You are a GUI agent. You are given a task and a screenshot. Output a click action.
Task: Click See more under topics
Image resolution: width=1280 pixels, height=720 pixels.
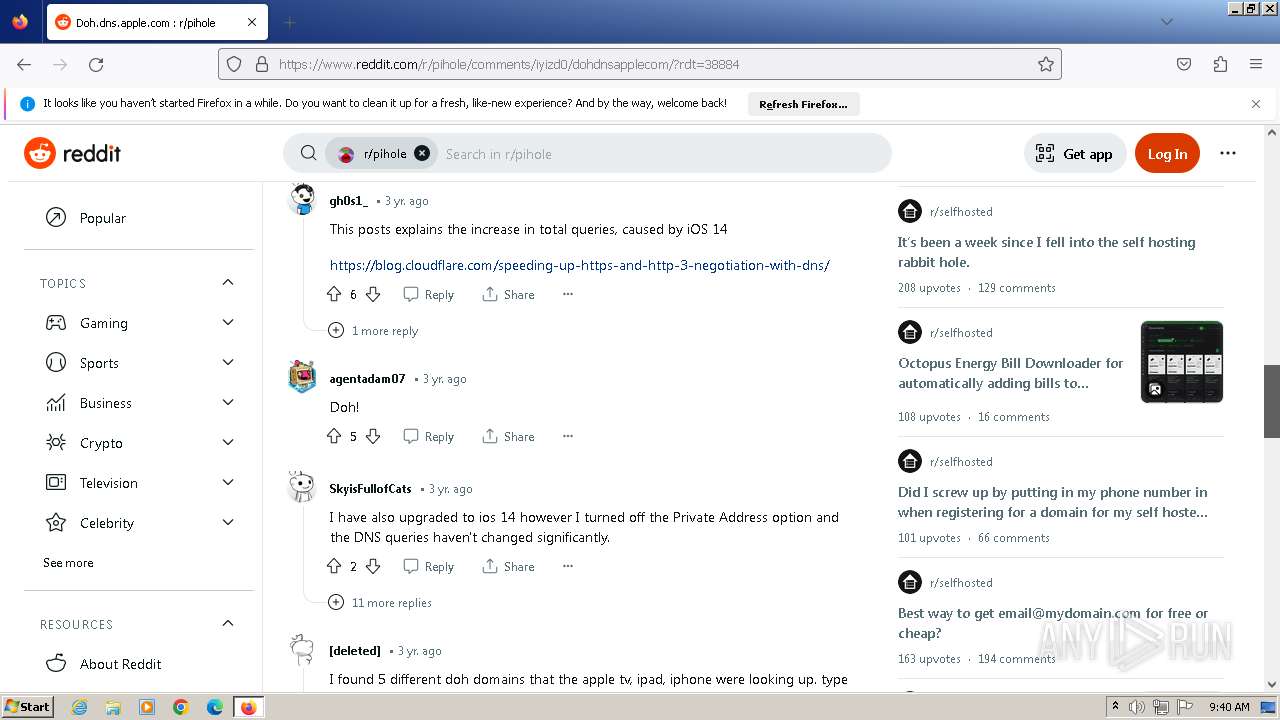(68, 563)
